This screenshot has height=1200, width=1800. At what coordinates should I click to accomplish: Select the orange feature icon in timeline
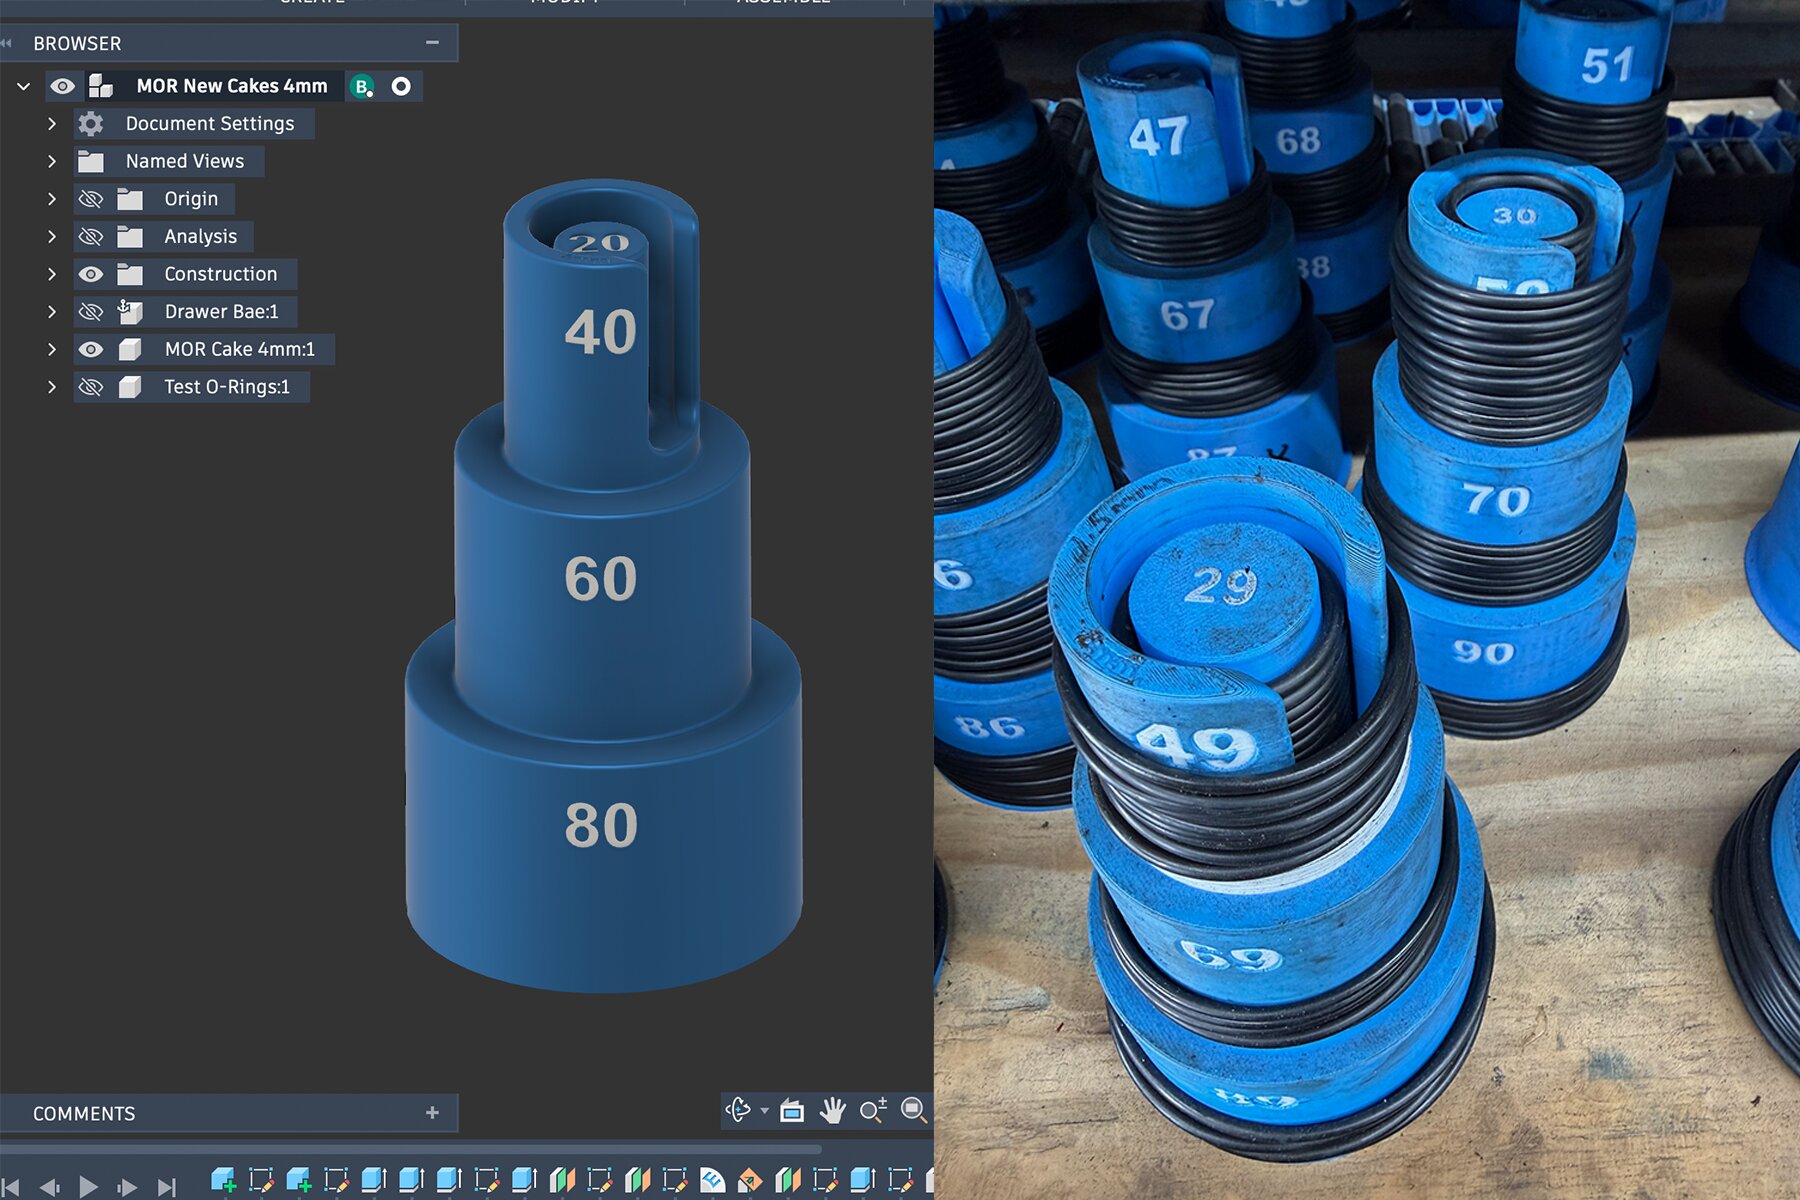pos(750,1180)
